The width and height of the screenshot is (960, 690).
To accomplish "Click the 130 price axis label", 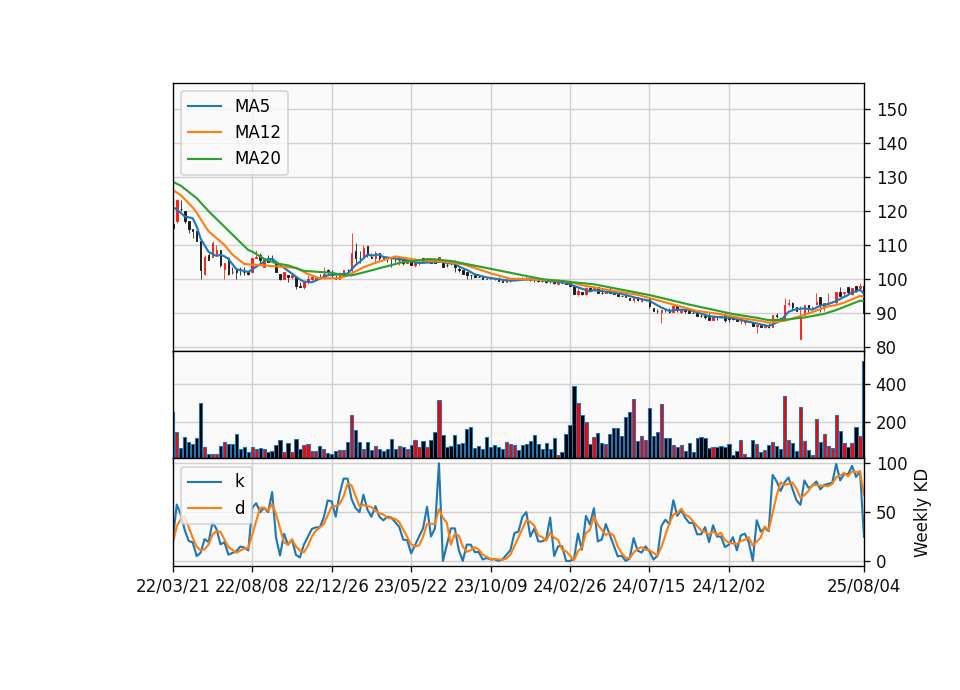I will pos(892,178).
